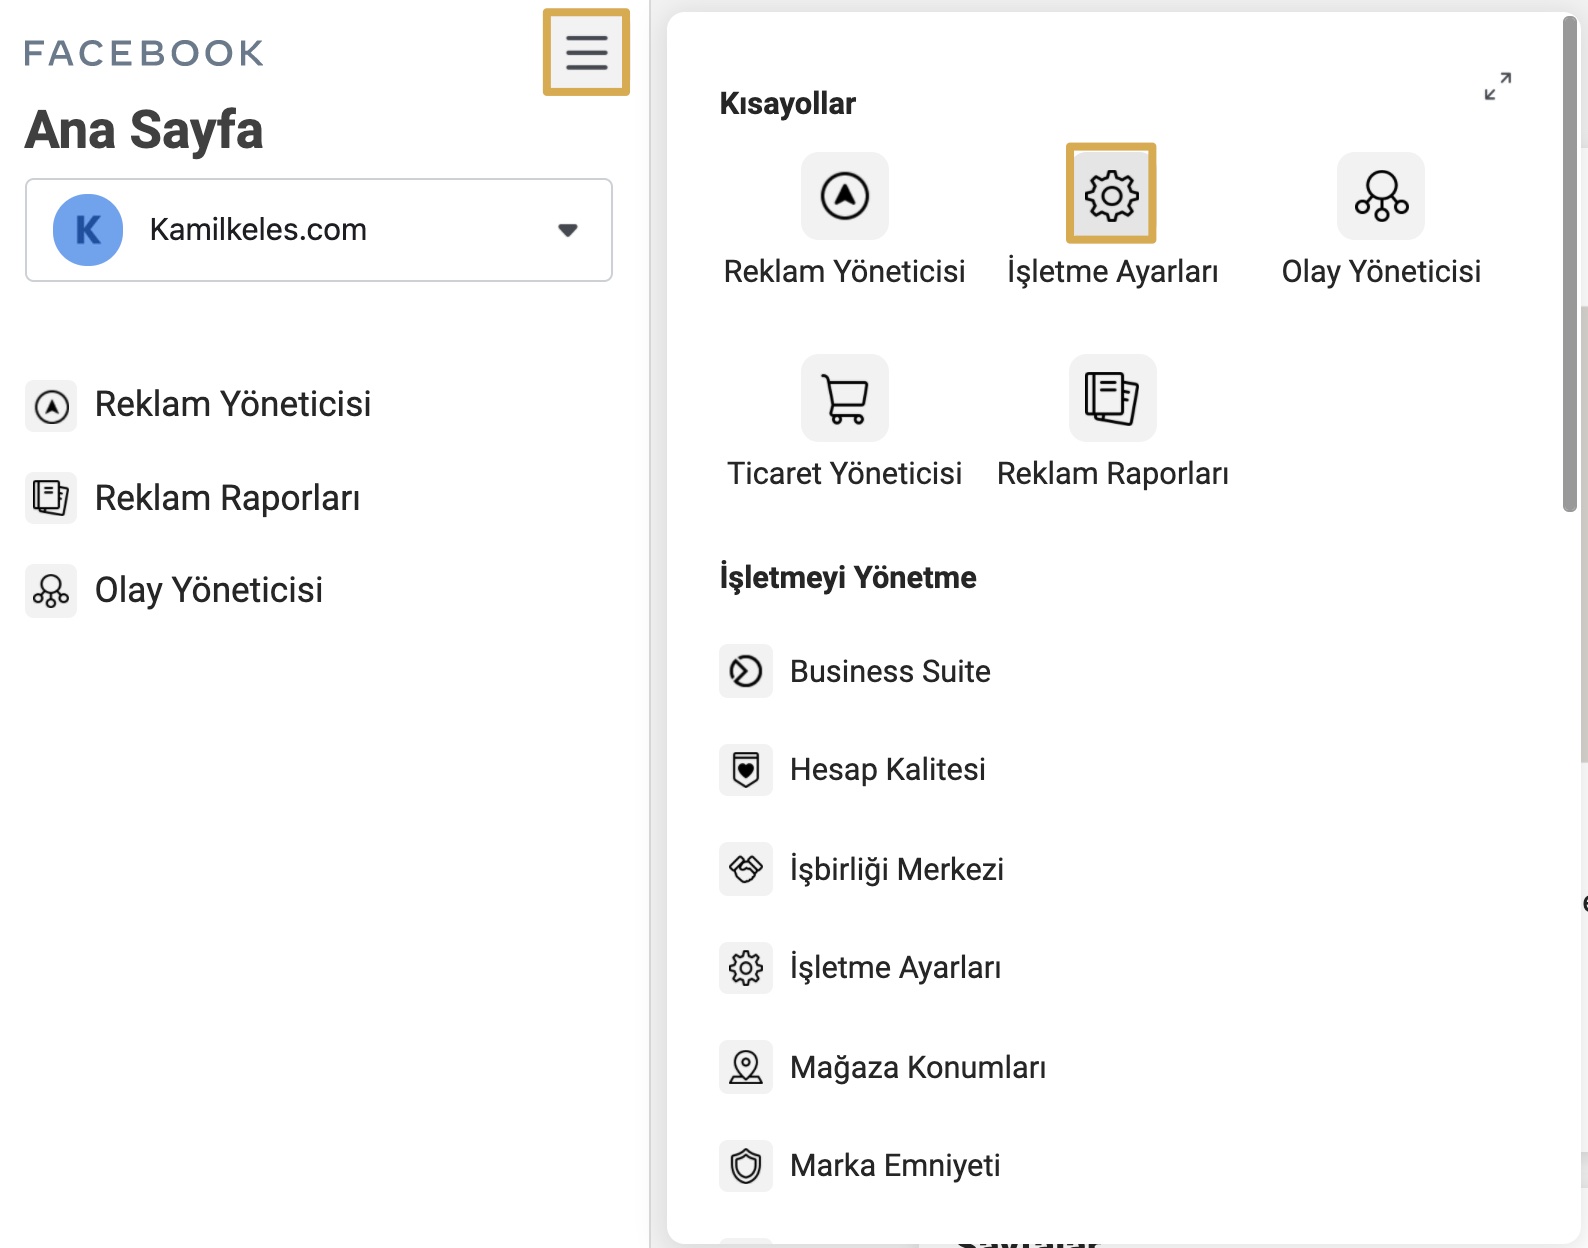The height and width of the screenshot is (1248, 1588).
Task: Click the FACEBOOK logo text
Action: coord(144,53)
